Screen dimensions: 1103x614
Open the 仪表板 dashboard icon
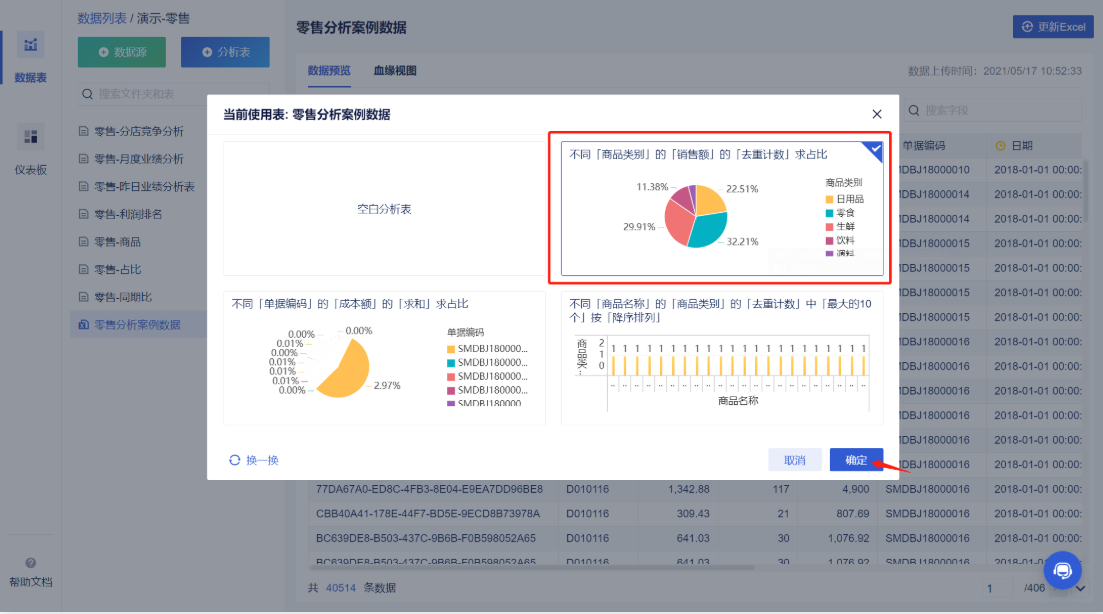tap(30, 136)
